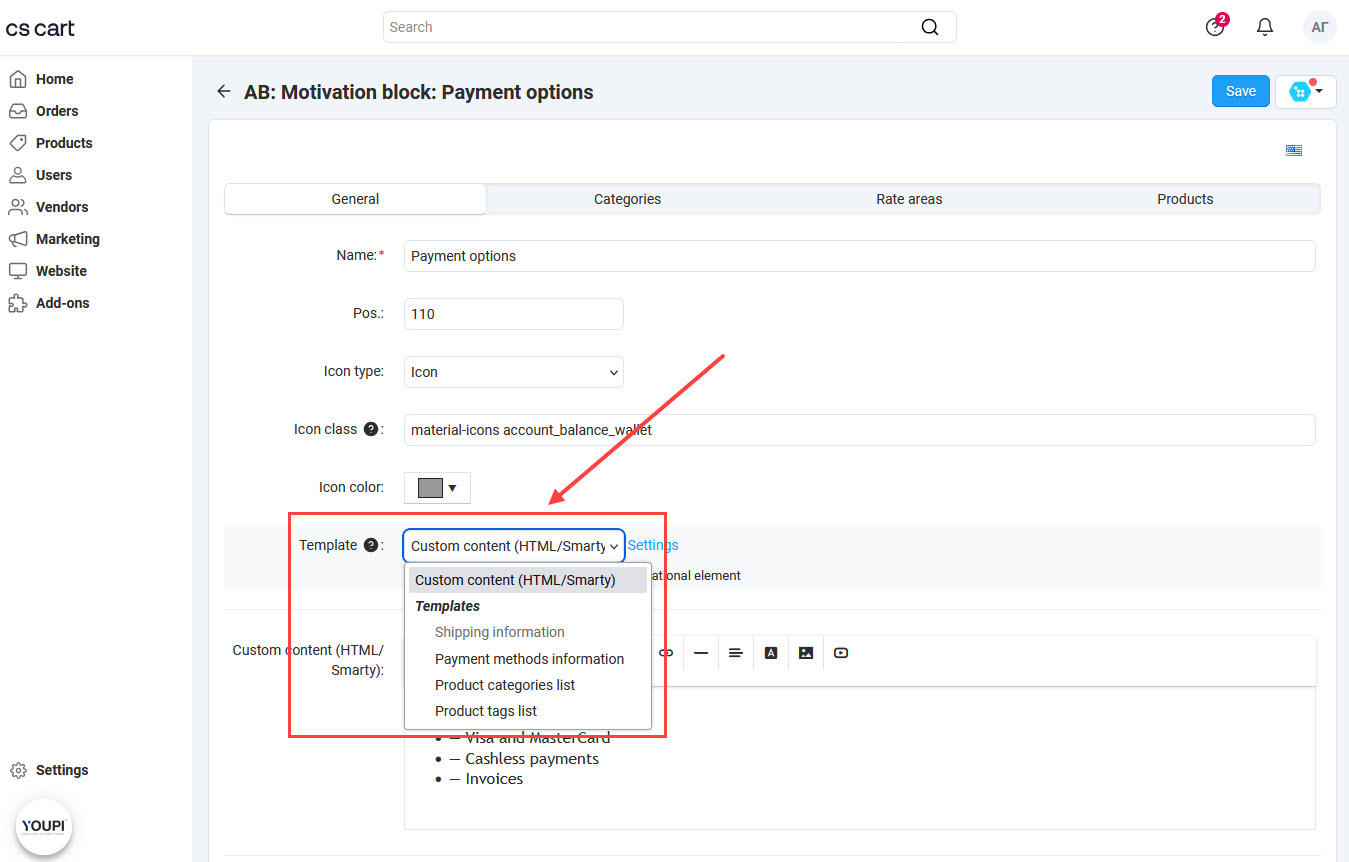Click the Settings link beside Template
Image resolution: width=1349 pixels, height=862 pixels.
(x=653, y=545)
